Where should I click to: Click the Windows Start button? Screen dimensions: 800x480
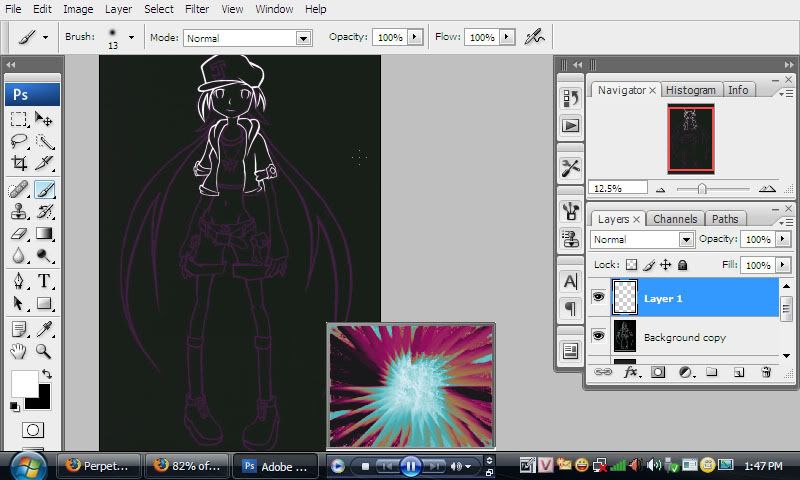pyautogui.click(x=28, y=466)
